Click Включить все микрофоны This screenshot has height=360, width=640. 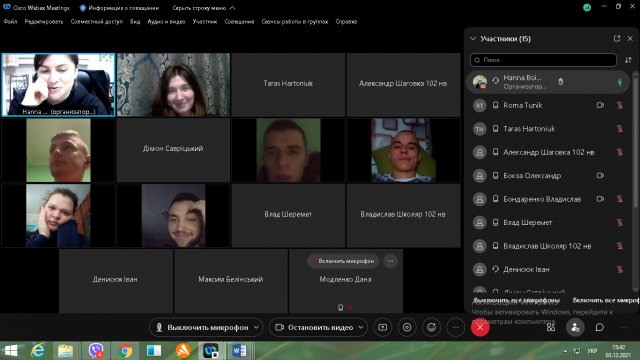point(606,300)
